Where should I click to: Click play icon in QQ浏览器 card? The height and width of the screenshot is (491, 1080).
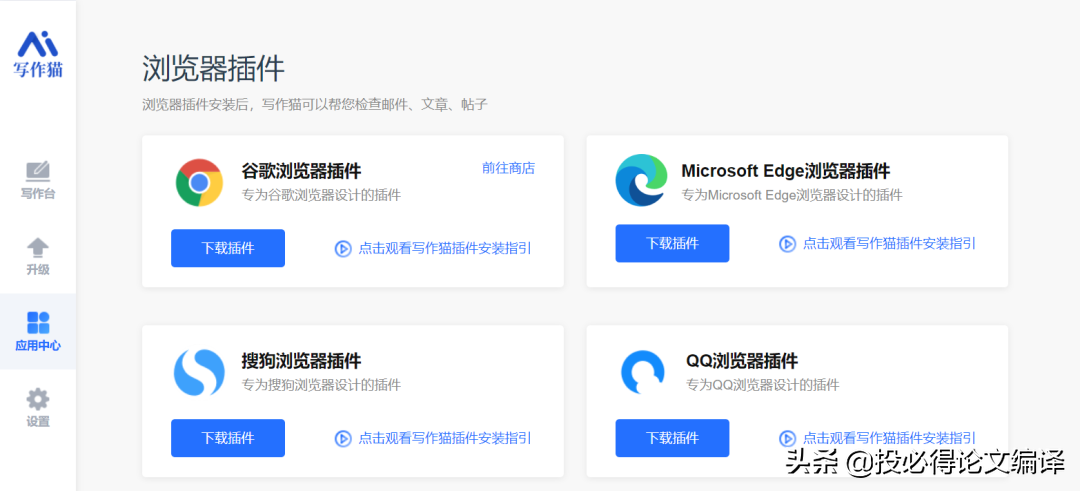pos(787,439)
